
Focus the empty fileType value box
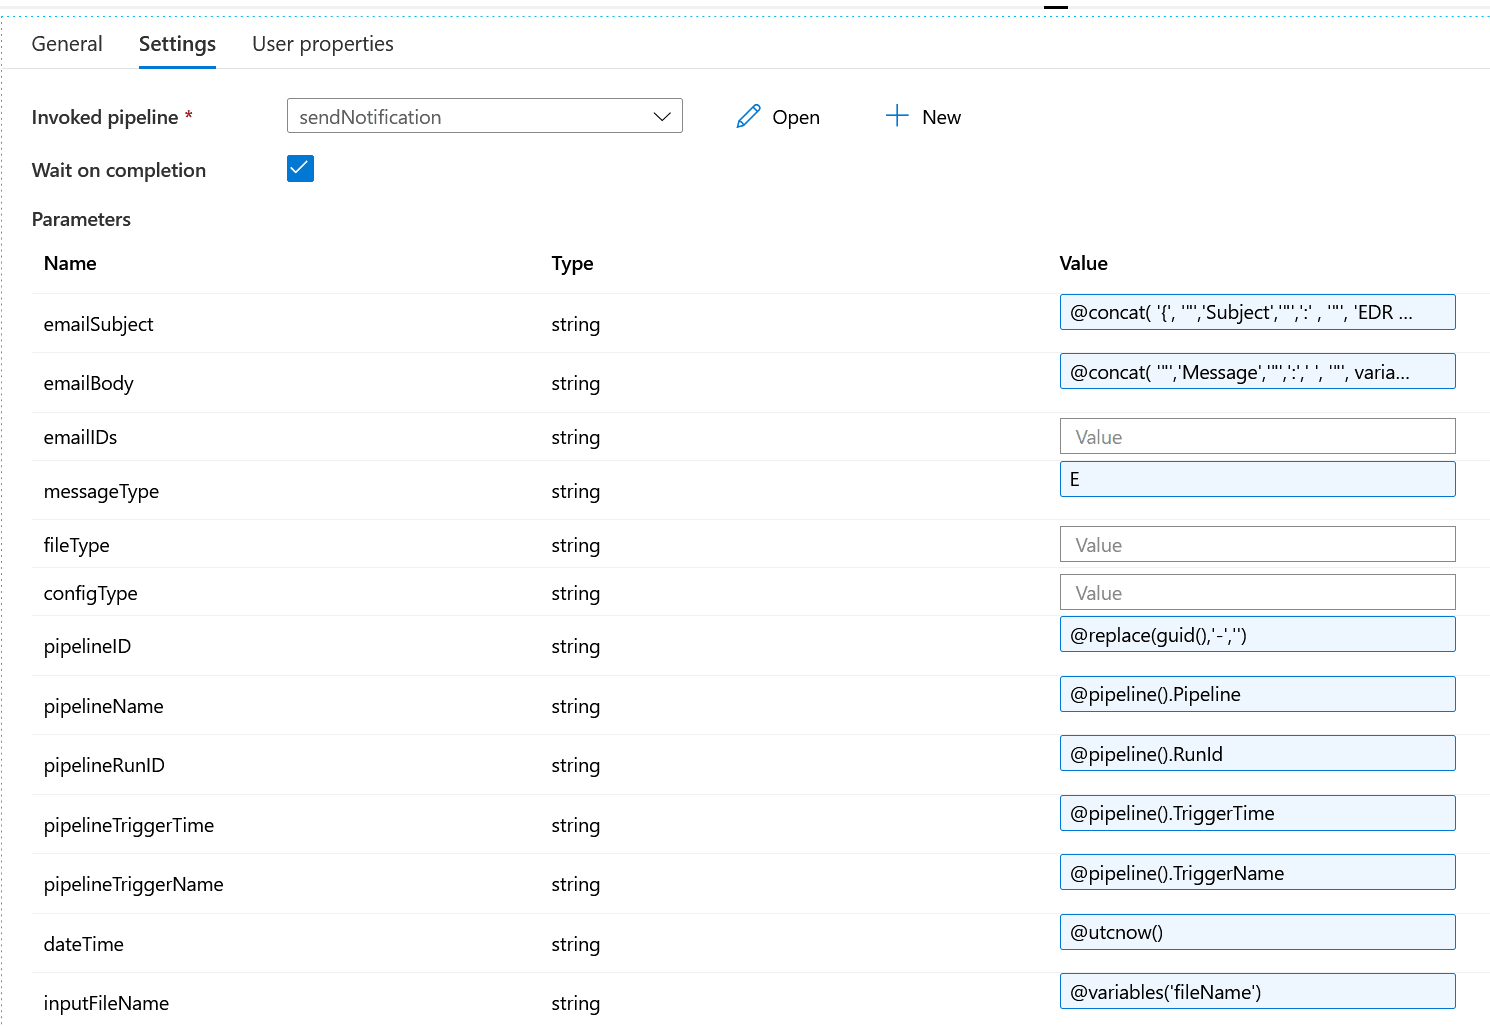1257,545
